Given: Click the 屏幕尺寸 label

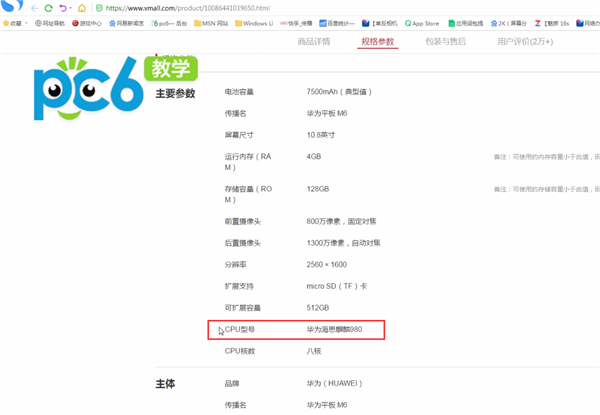Looking at the screenshot, I should tap(239, 135).
